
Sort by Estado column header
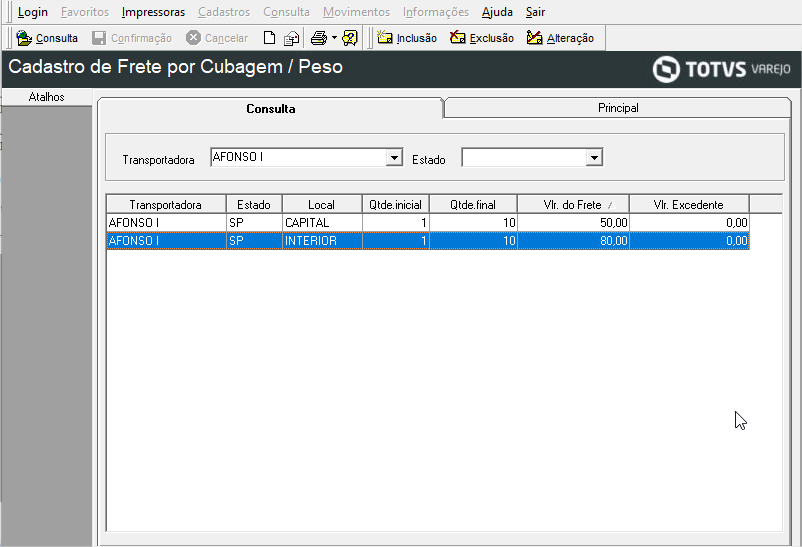click(254, 205)
